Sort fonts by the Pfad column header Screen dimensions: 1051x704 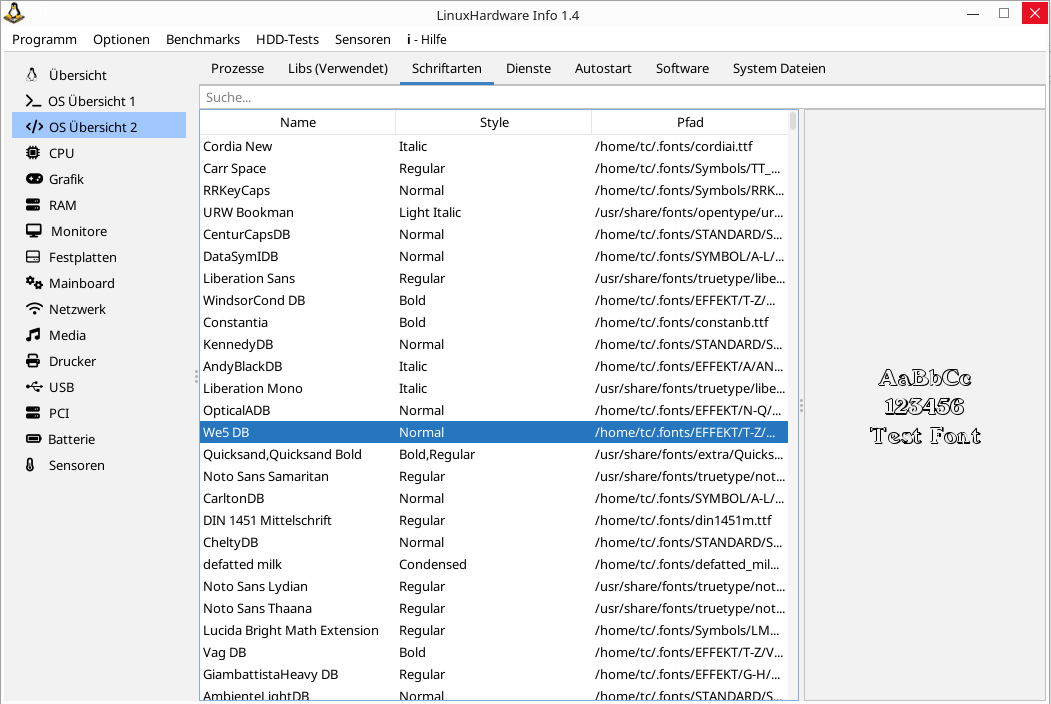click(690, 122)
